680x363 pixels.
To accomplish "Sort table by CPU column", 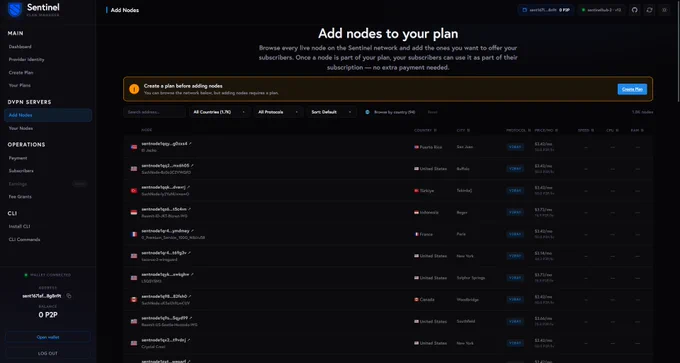I will click(x=612, y=130).
